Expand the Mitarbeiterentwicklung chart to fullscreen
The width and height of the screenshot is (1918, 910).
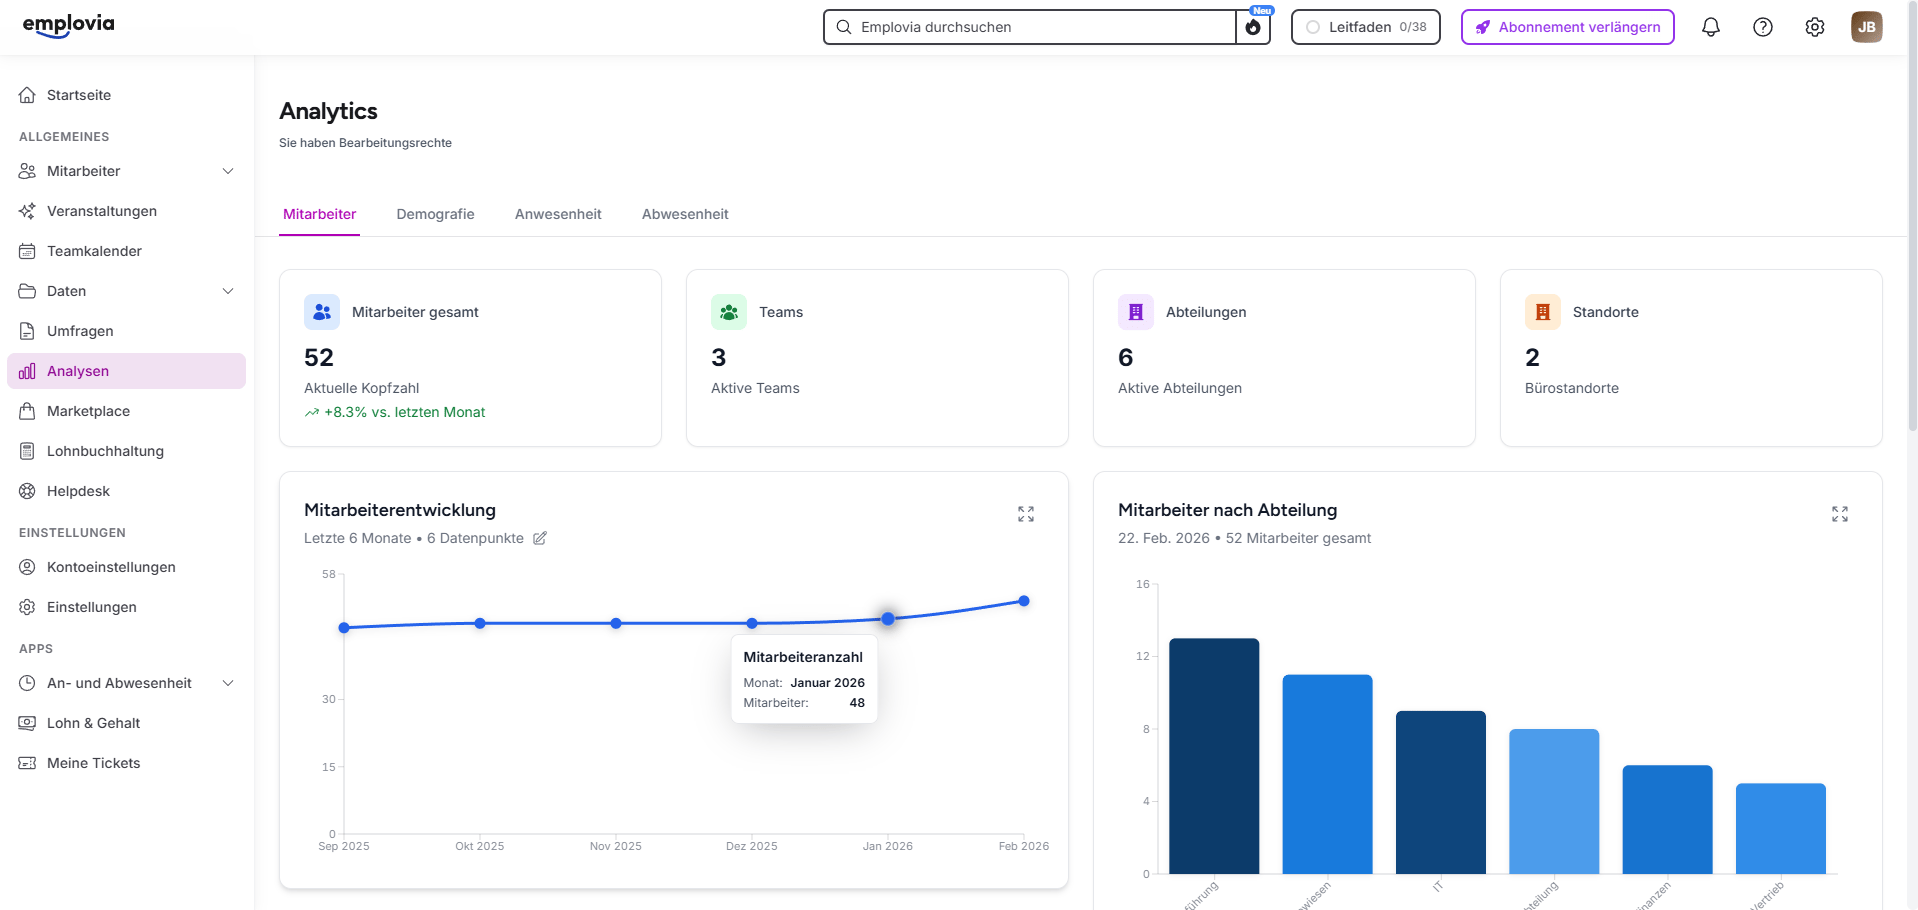[x=1026, y=514]
